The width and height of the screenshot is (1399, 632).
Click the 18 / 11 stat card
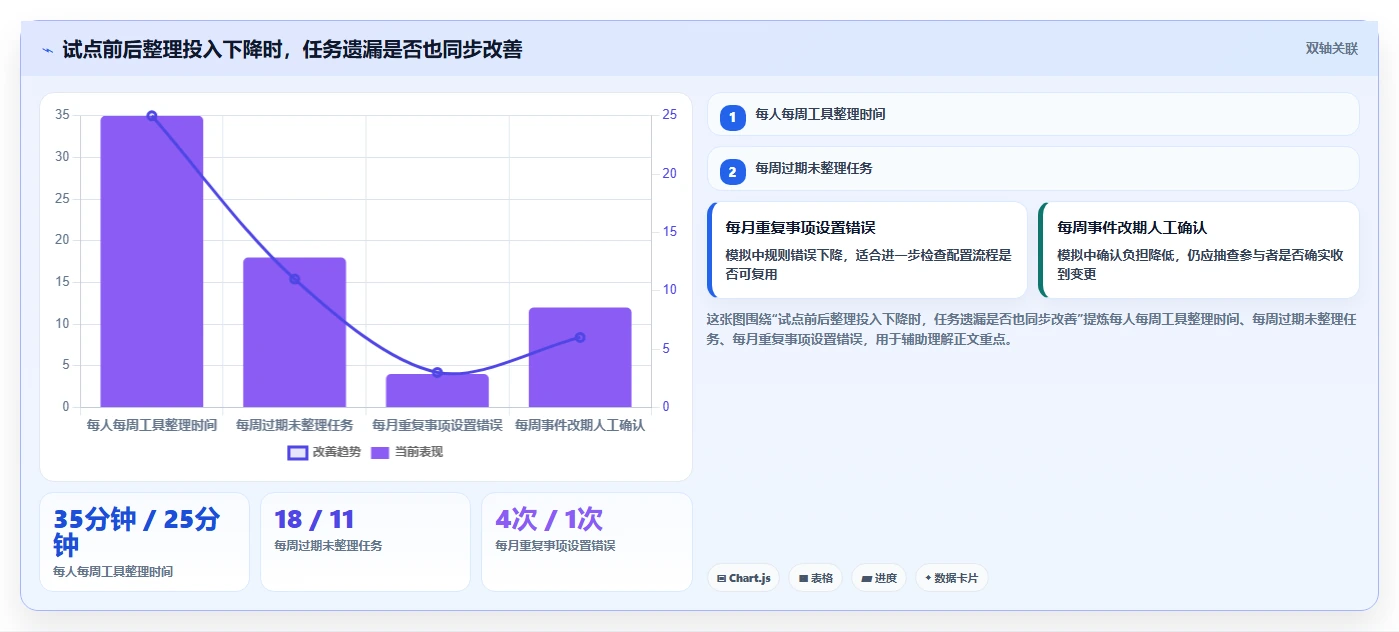(x=365, y=542)
